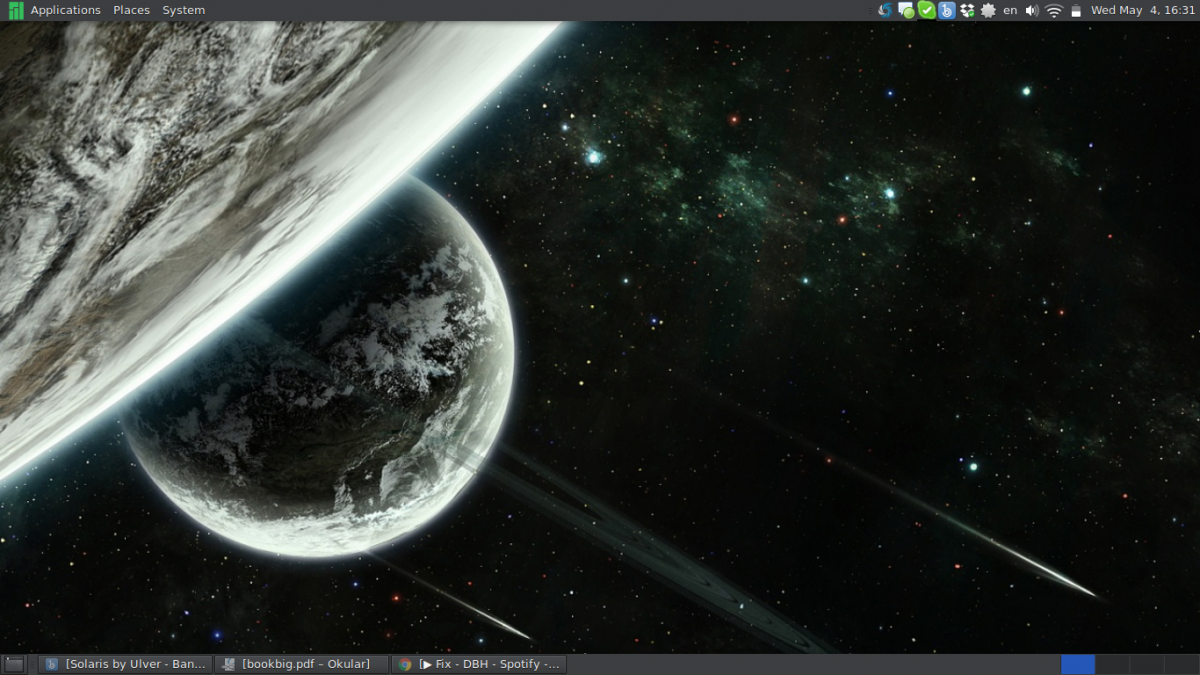Click the Manjaro logo icon in top panel
The width and height of the screenshot is (1200, 675).
[15, 10]
